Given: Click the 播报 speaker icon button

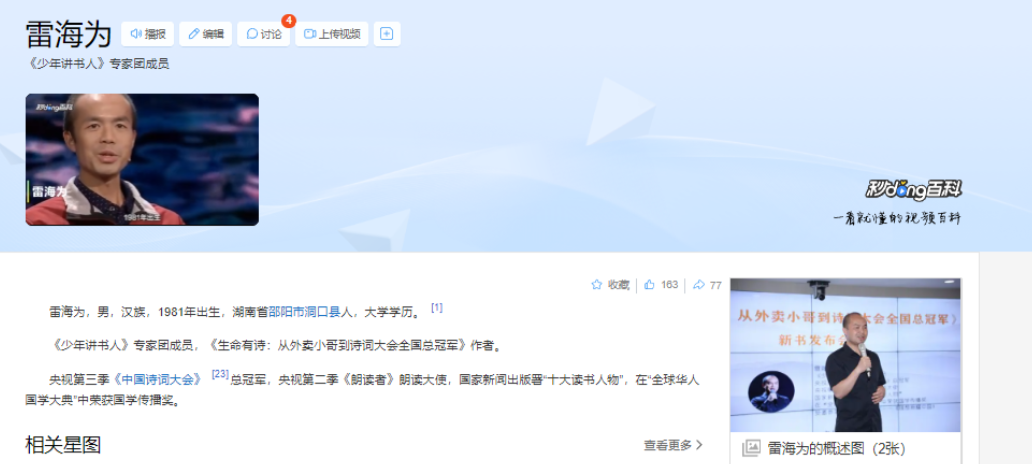Looking at the screenshot, I should [147, 34].
